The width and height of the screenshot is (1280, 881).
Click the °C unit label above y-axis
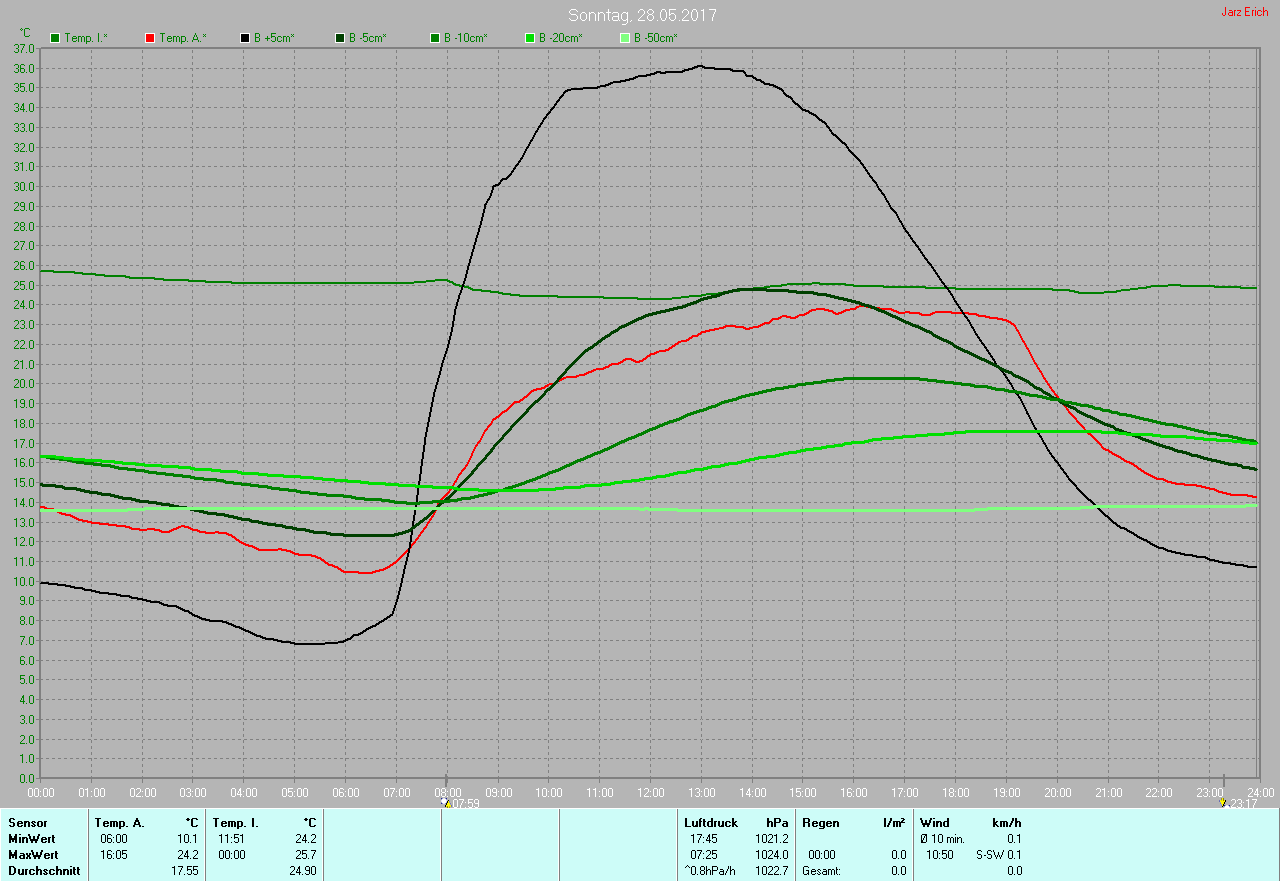tap(25, 33)
